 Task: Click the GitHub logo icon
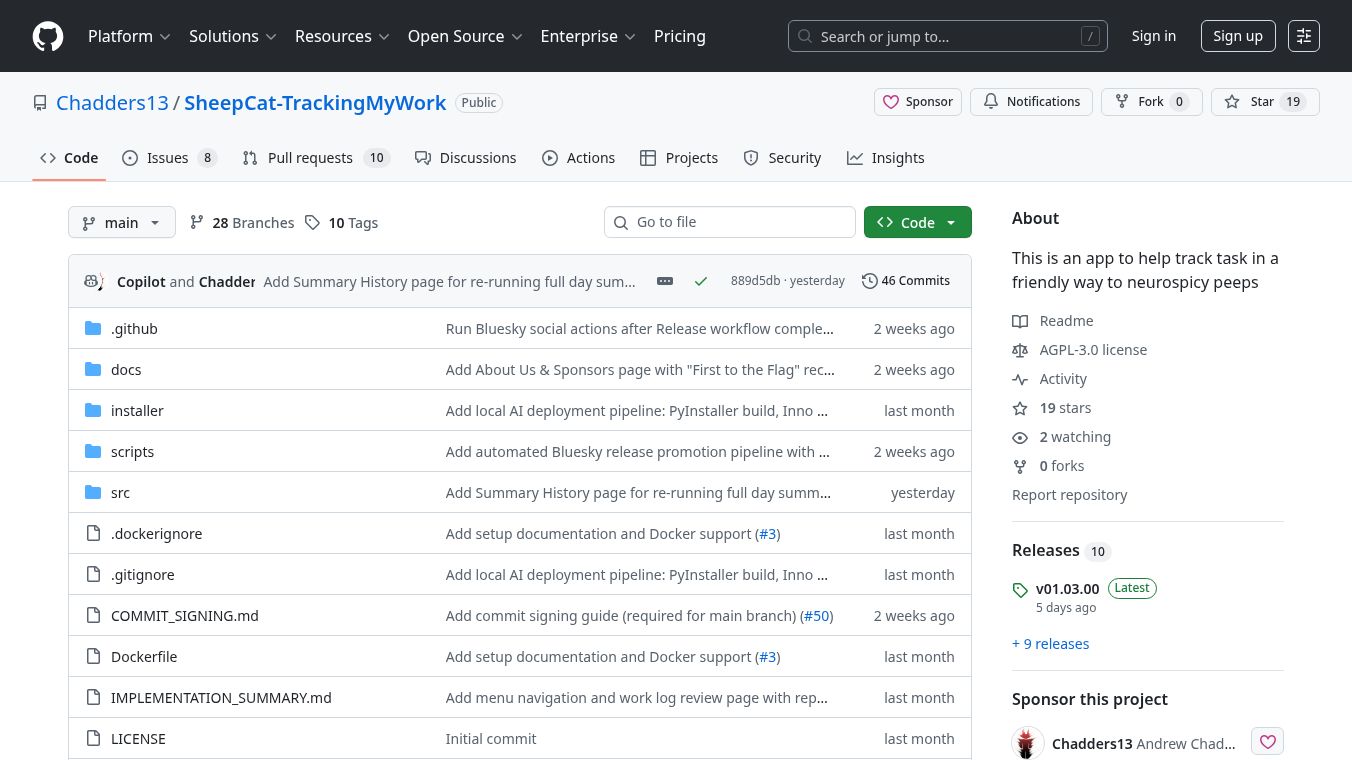(x=48, y=36)
